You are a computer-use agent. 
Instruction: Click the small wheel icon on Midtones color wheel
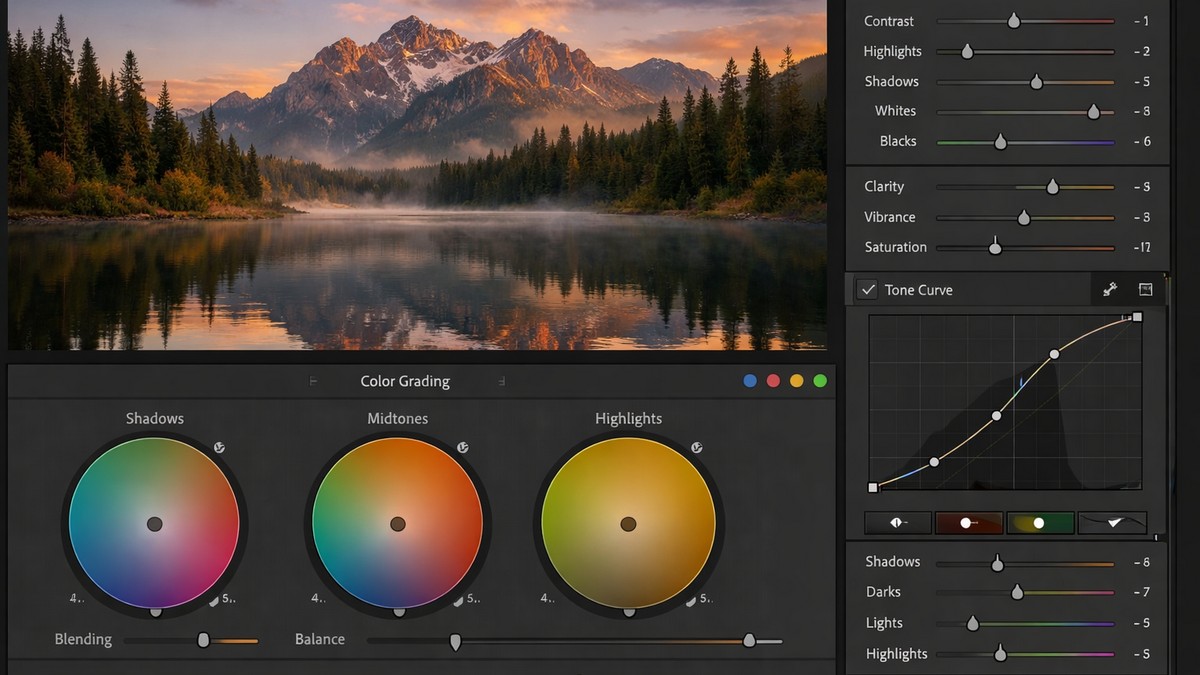[462, 448]
